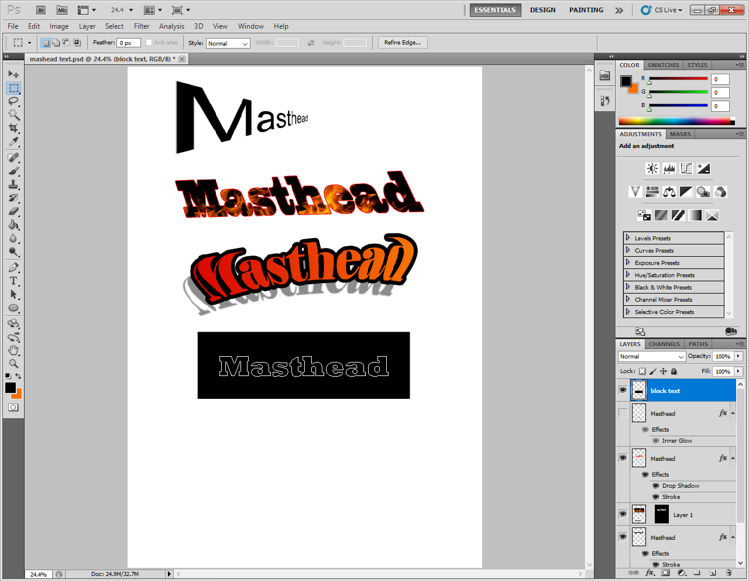Click the toolbox foreground color swatch
The image size is (749, 581).
pos(10,387)
